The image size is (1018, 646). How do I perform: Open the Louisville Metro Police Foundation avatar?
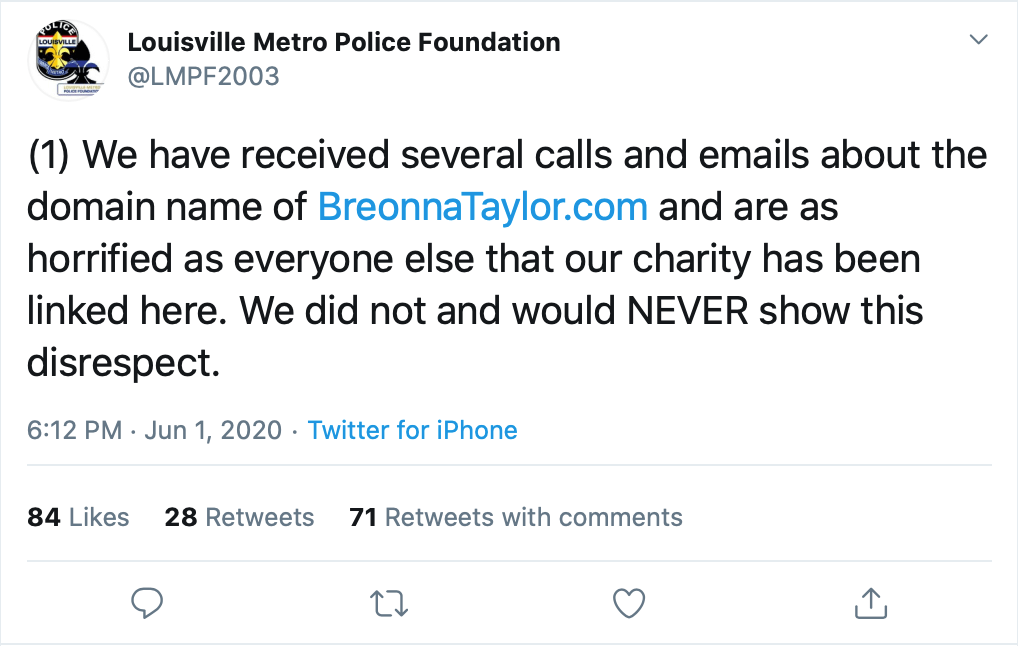pyautogui.click(x=68, y=60)
